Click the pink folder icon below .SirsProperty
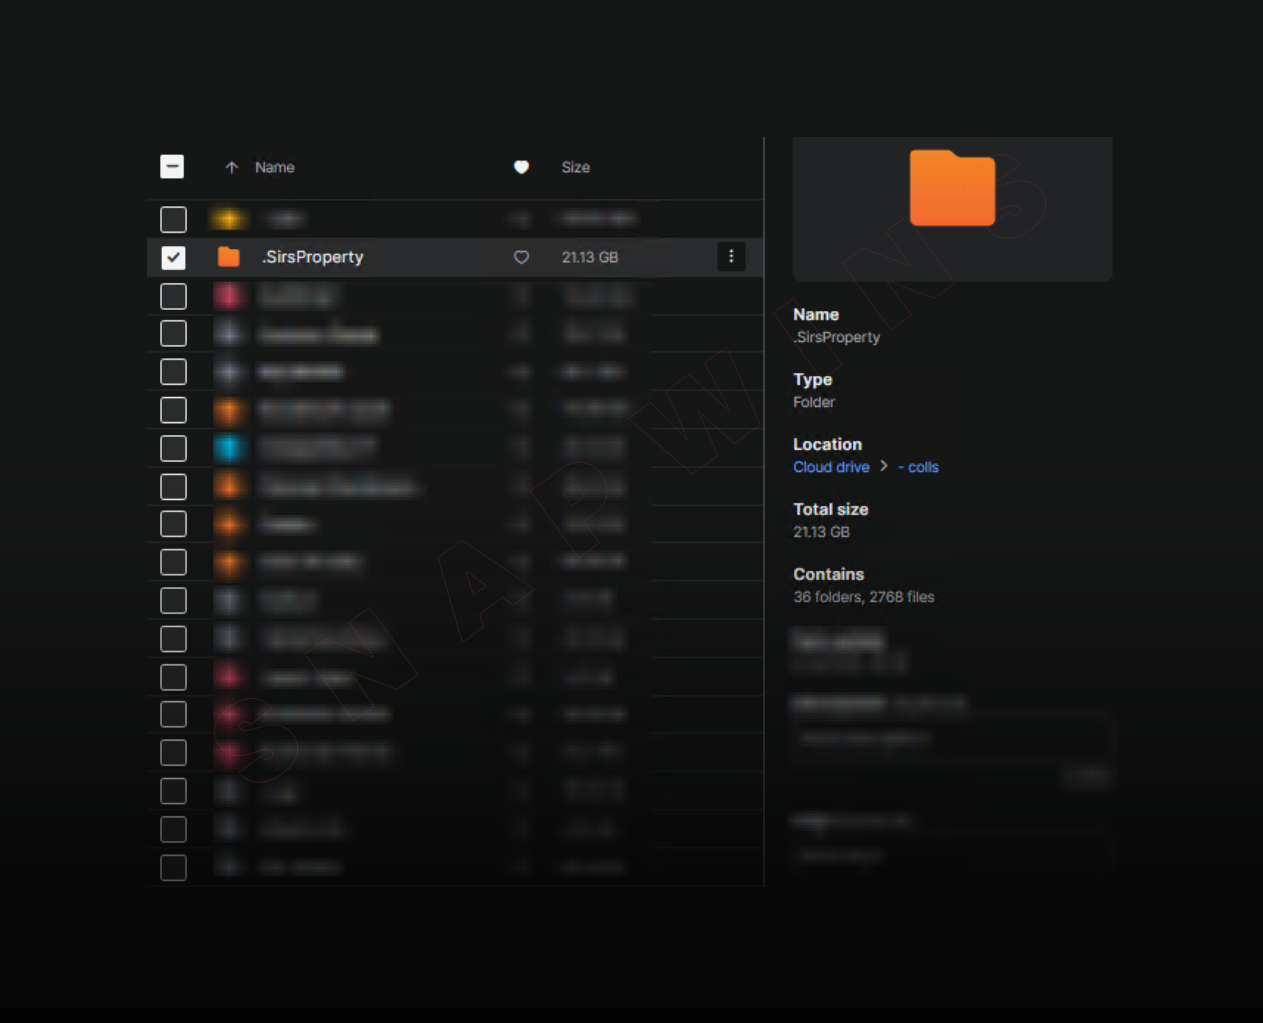This screenshot has width=1263, height=1023. (x=229, y=296)
